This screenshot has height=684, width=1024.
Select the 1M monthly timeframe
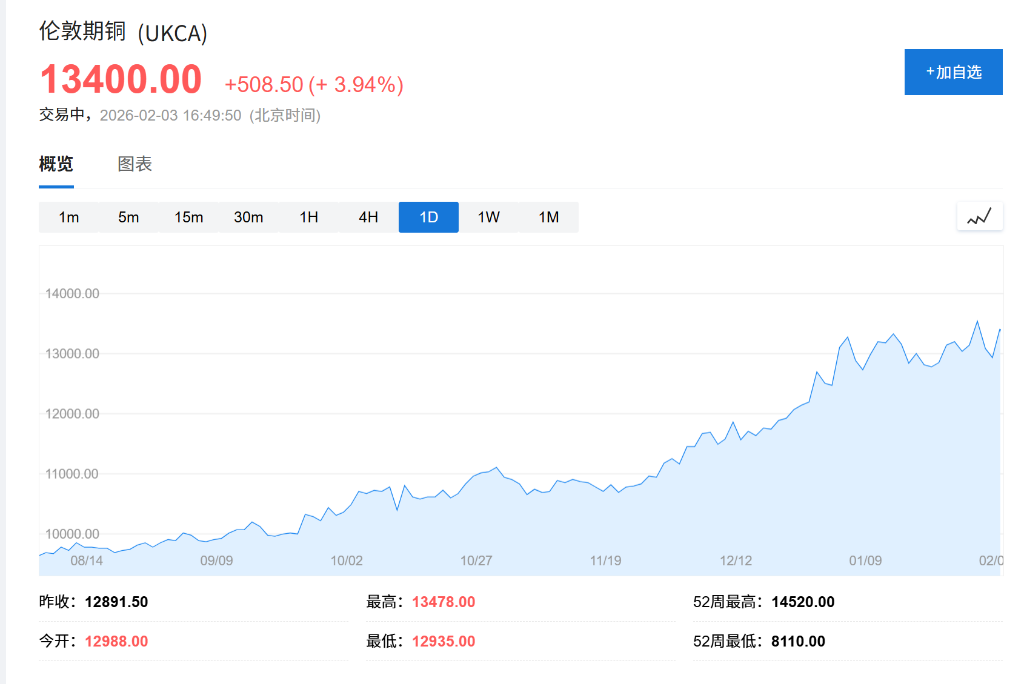[x=549, y=217]
